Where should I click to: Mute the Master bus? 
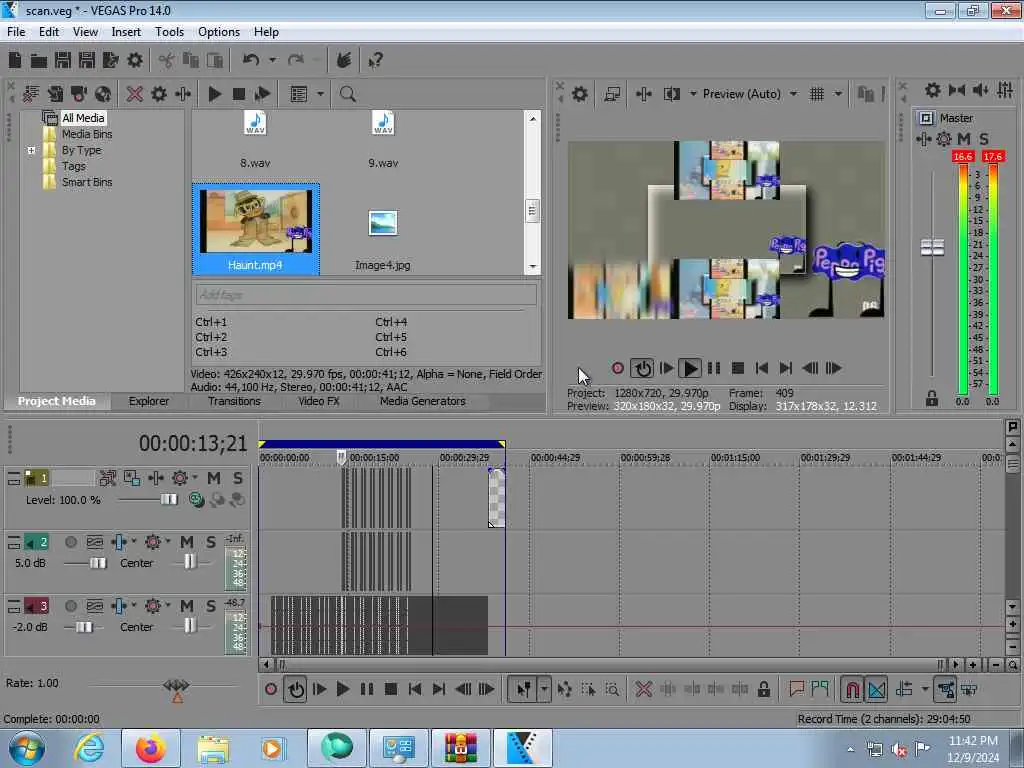pyautogui.click(x=963, y=139)
